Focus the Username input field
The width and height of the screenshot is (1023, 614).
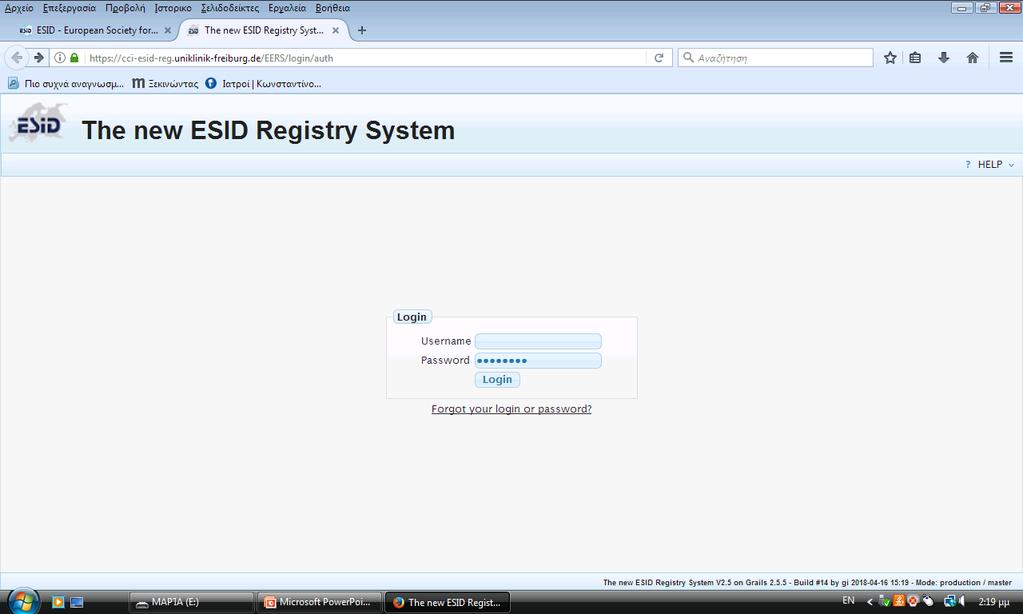[538, 341]
